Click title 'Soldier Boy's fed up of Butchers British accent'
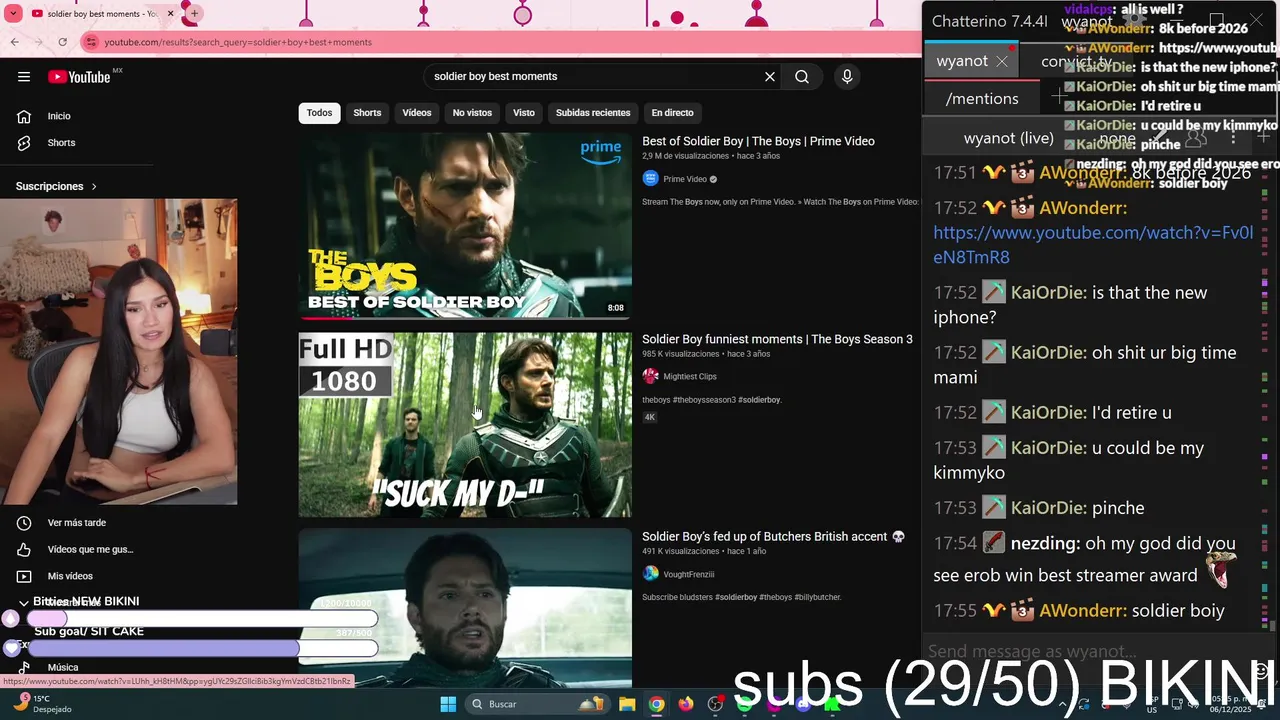Viewport: 1280px width, 720px height. tap(773, 537)
